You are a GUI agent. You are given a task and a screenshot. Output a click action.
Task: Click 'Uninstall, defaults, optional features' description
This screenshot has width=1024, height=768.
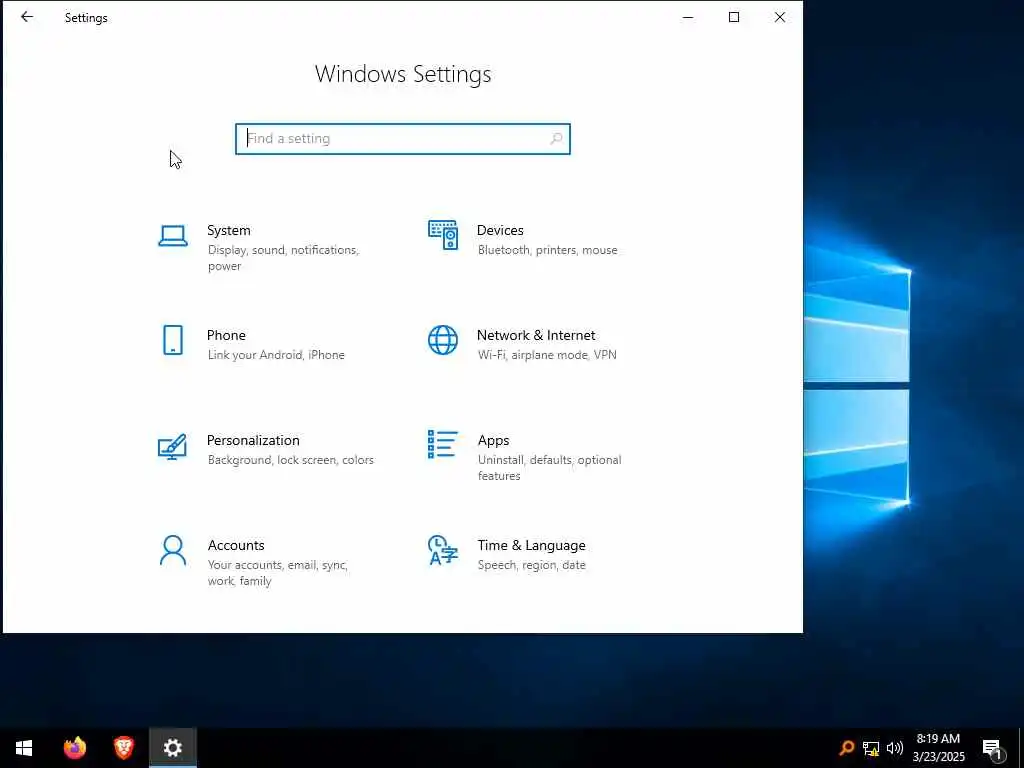pos(549,468)
